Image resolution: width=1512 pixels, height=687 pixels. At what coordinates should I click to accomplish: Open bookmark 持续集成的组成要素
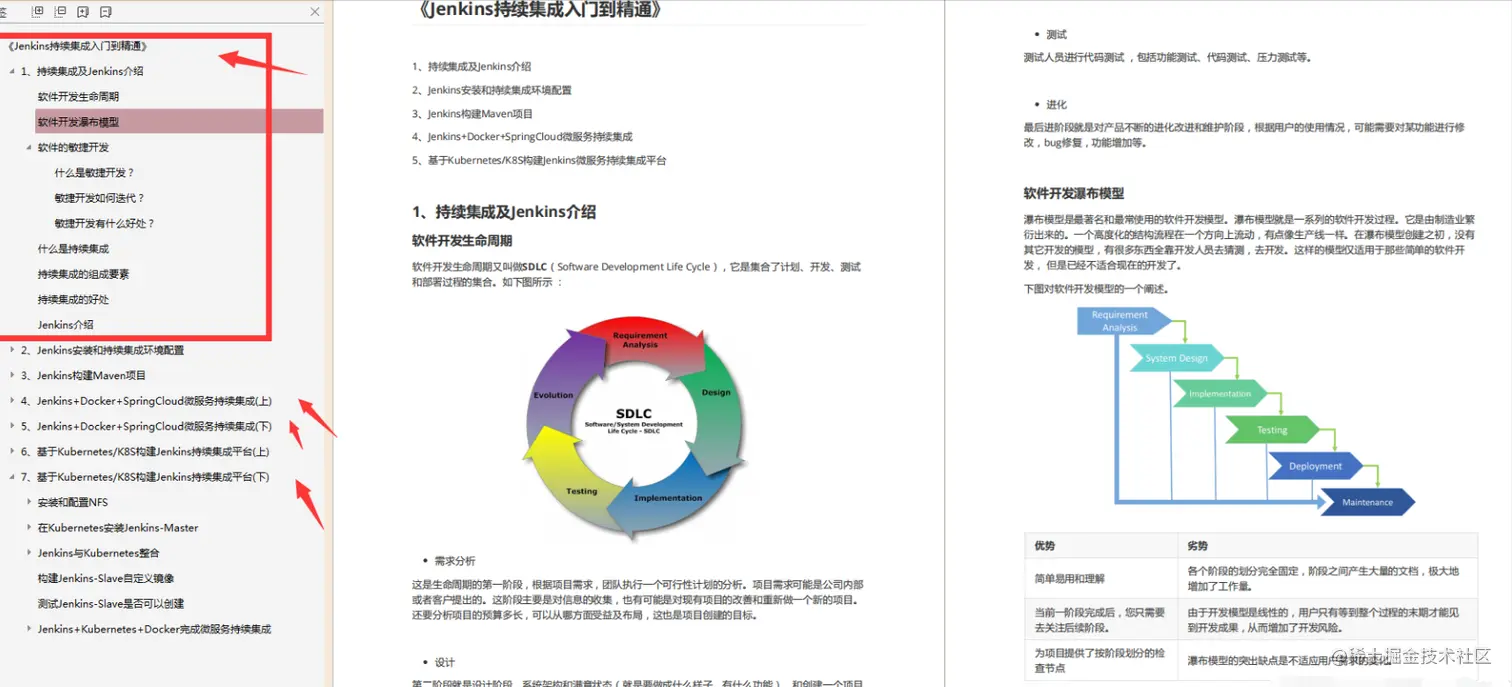pyautogui.click(x=83, y=274)
